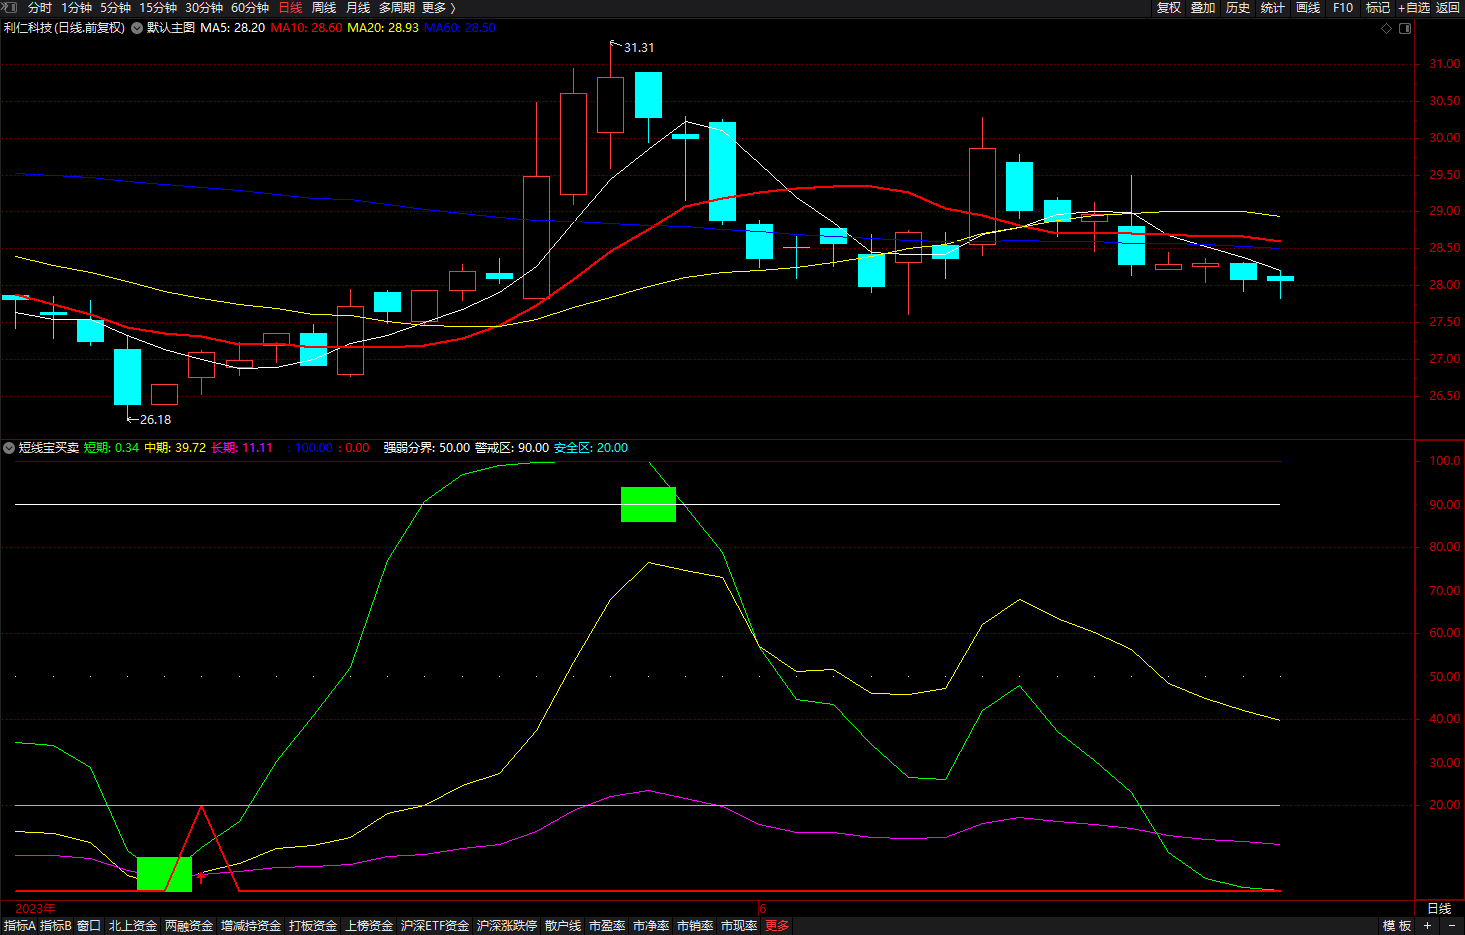1465x935 pixels.
Task: Open the 默认主图 indicator dropdown arrow
Action: (137, 28)
